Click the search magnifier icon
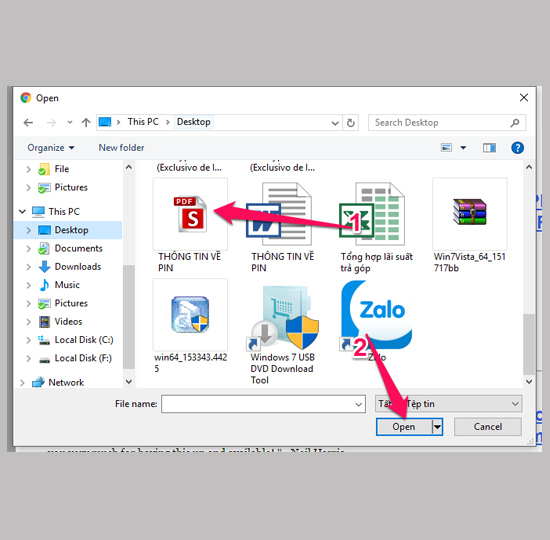The height and width of the screenshot is (540, 550). coord(515,123)
